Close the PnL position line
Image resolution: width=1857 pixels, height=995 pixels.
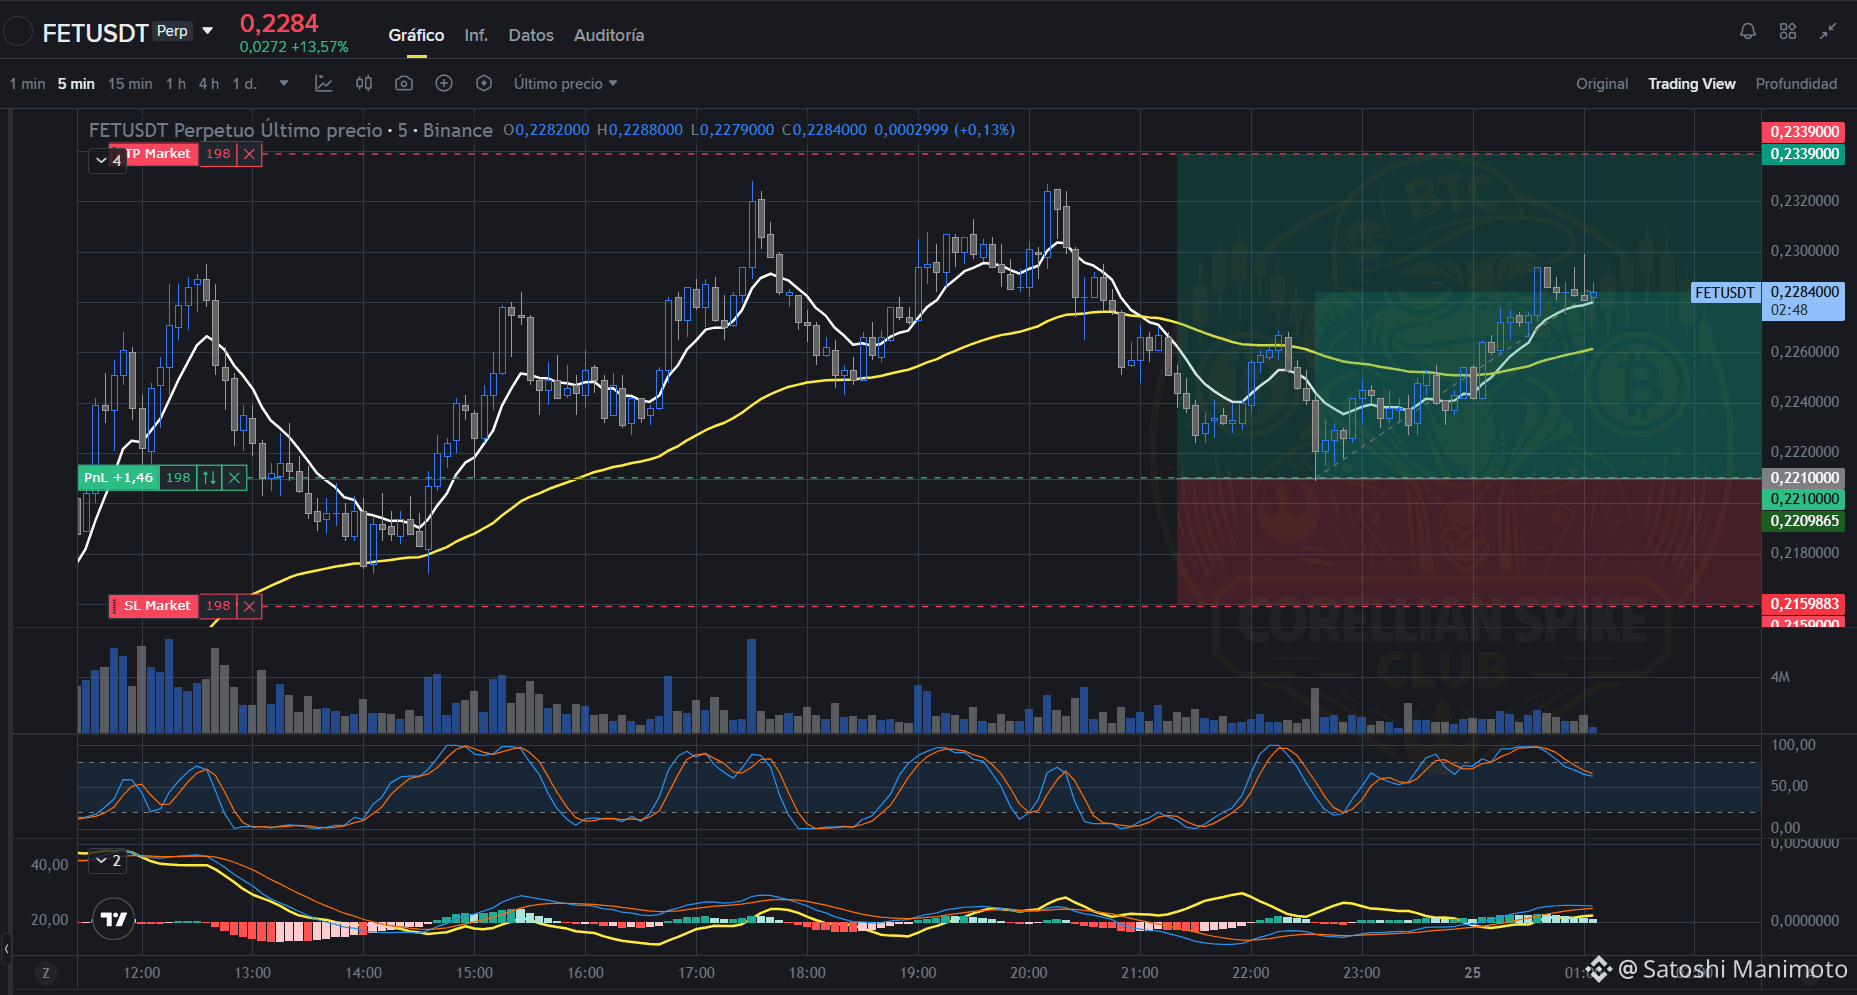(x=234, y=478)
